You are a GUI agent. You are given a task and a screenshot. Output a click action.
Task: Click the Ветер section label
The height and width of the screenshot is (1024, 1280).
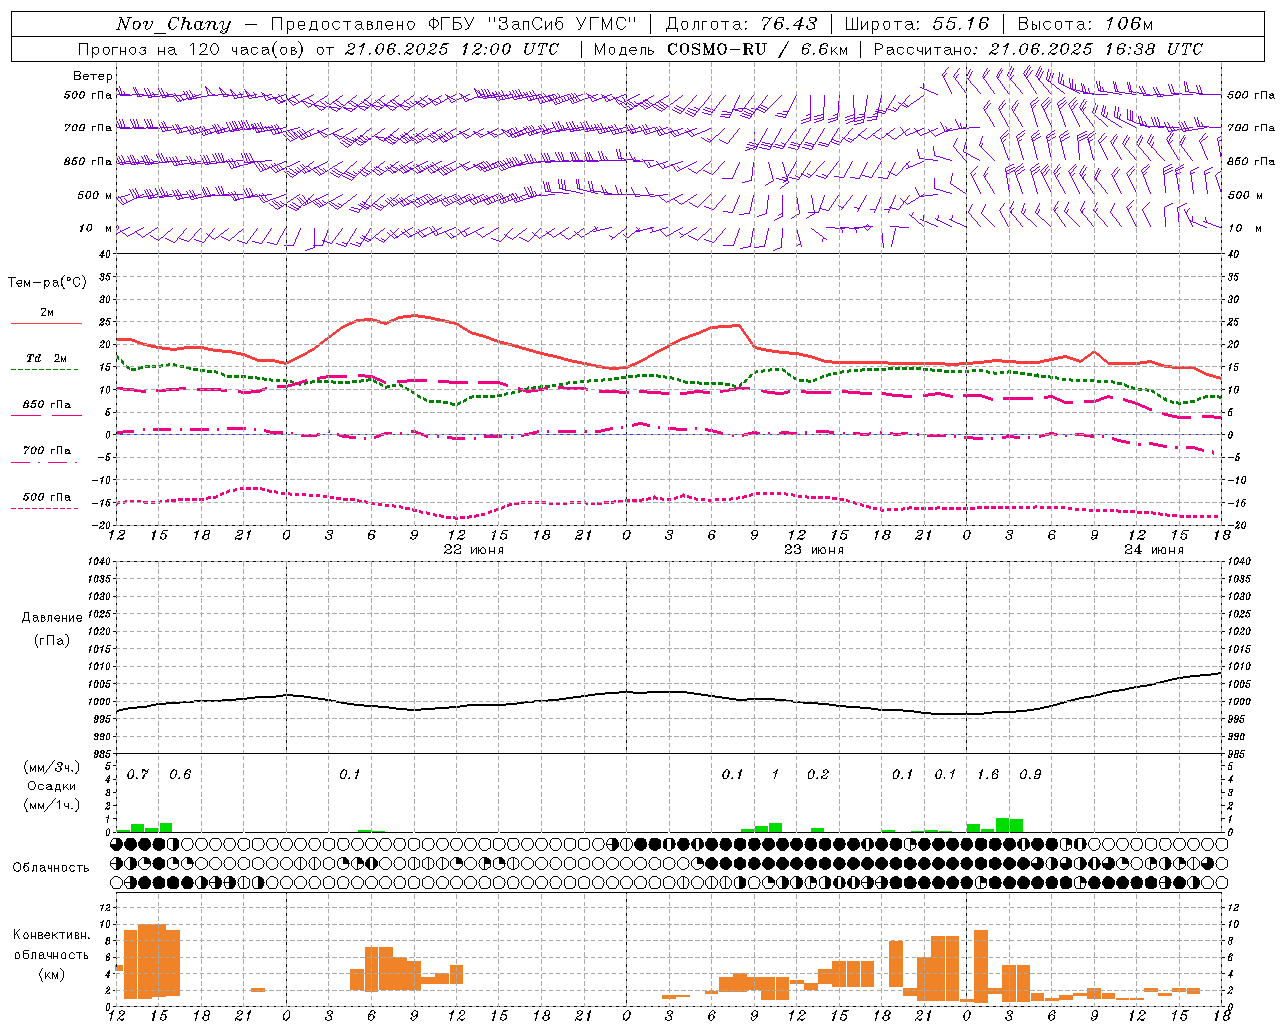[x=93, y=76]
